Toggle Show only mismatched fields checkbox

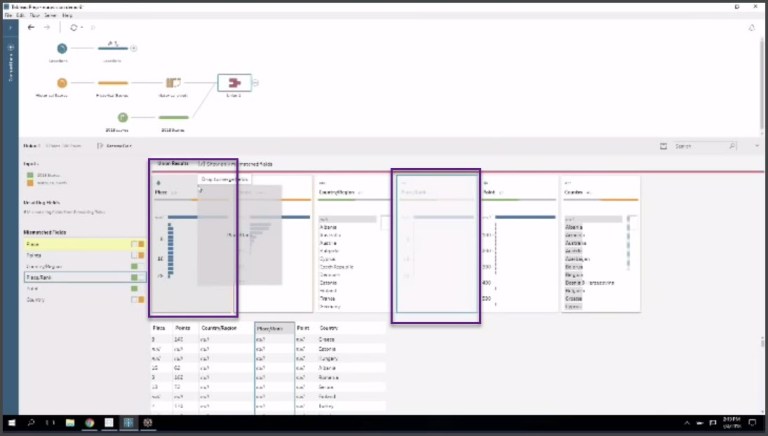pos(199,163)
